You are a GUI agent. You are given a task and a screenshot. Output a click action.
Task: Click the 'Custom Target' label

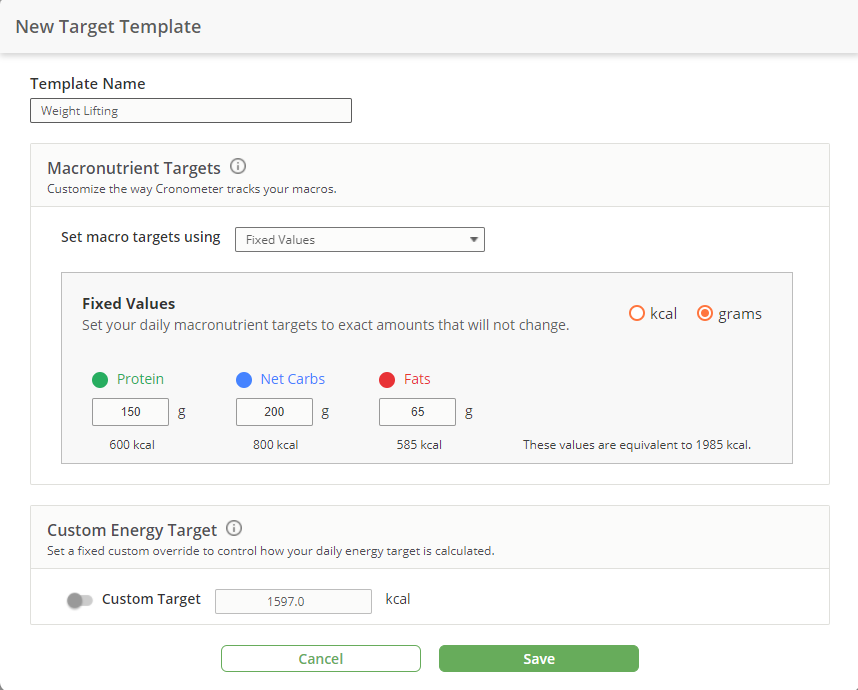coord(151,599)
